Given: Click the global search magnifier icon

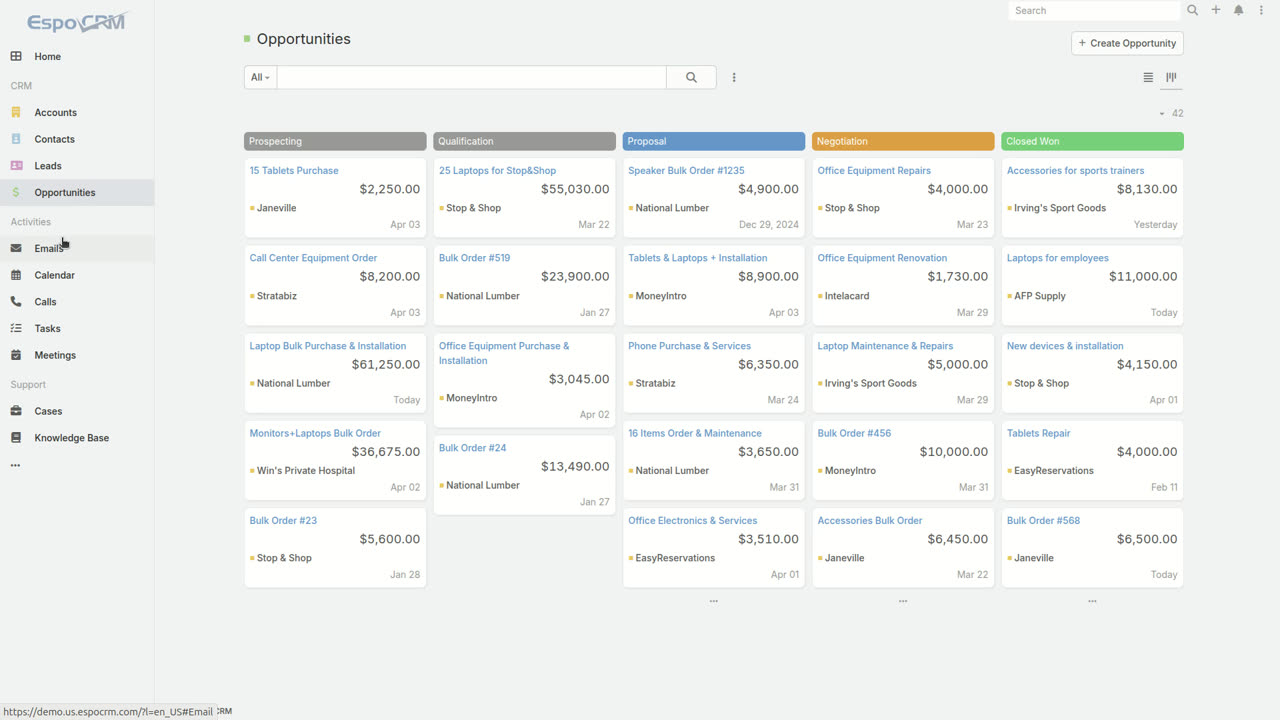Looking at the screenshot, I should click(x=1193, y=10).
